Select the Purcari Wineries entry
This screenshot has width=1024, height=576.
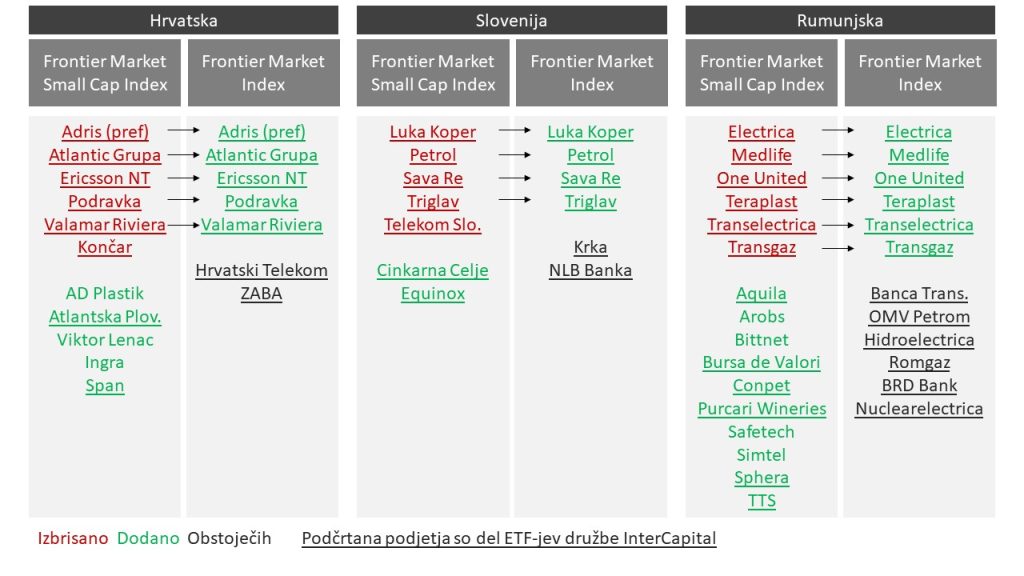(x=762, y=408)
